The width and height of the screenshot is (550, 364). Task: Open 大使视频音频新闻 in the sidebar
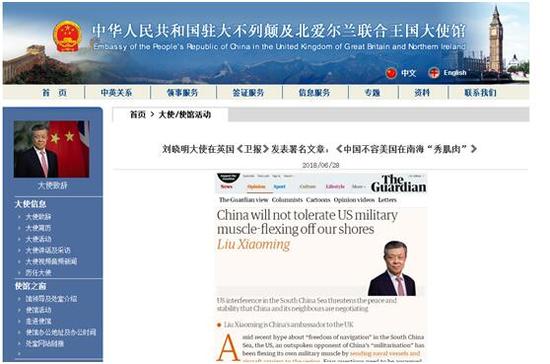pyautogui.click(x=51, y=262)
